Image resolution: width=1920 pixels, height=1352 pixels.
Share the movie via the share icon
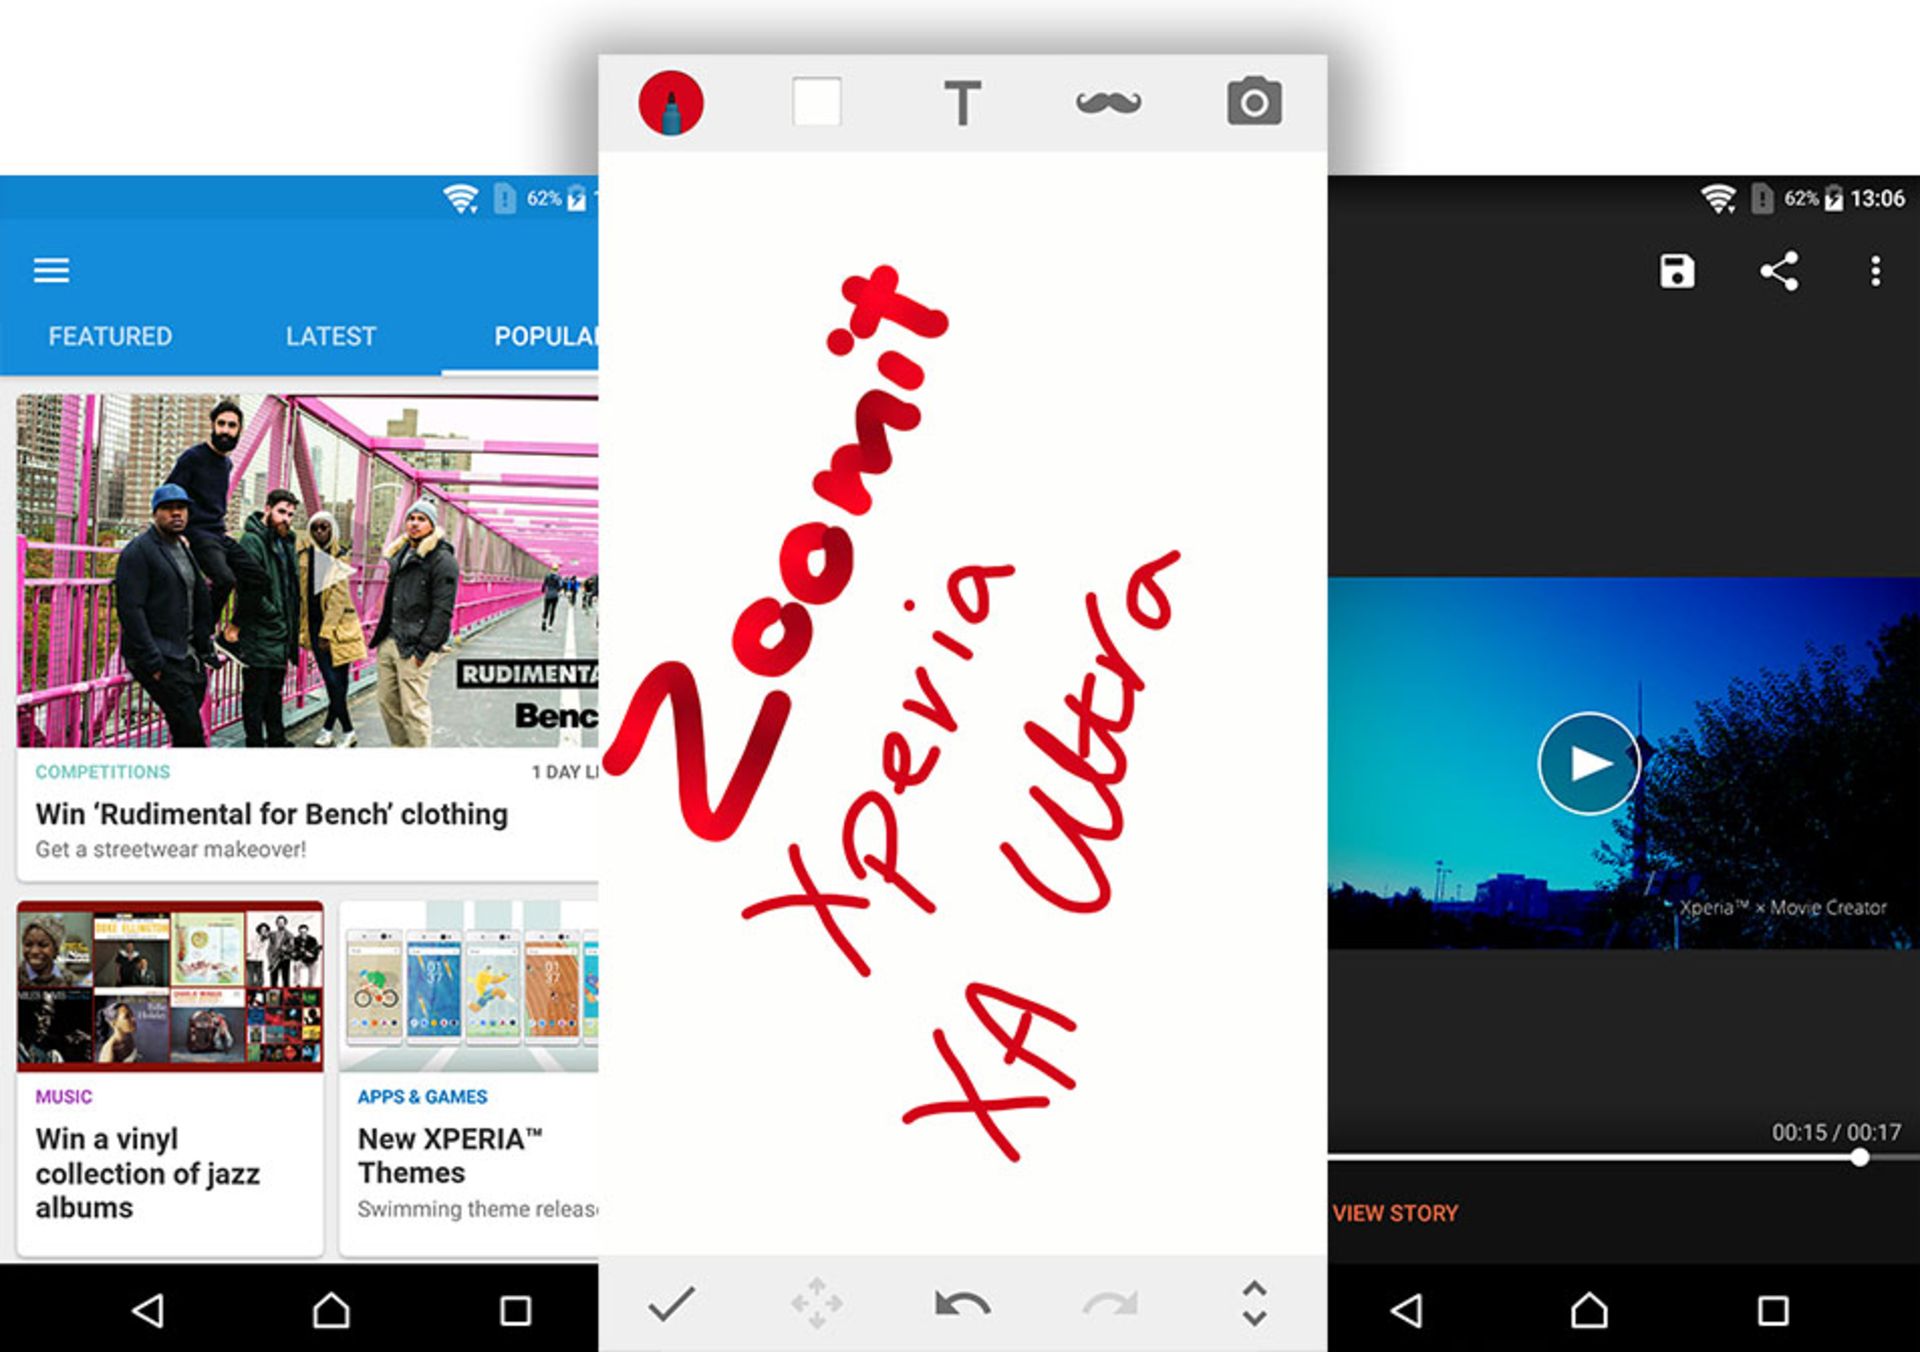tap(1779, 271)
